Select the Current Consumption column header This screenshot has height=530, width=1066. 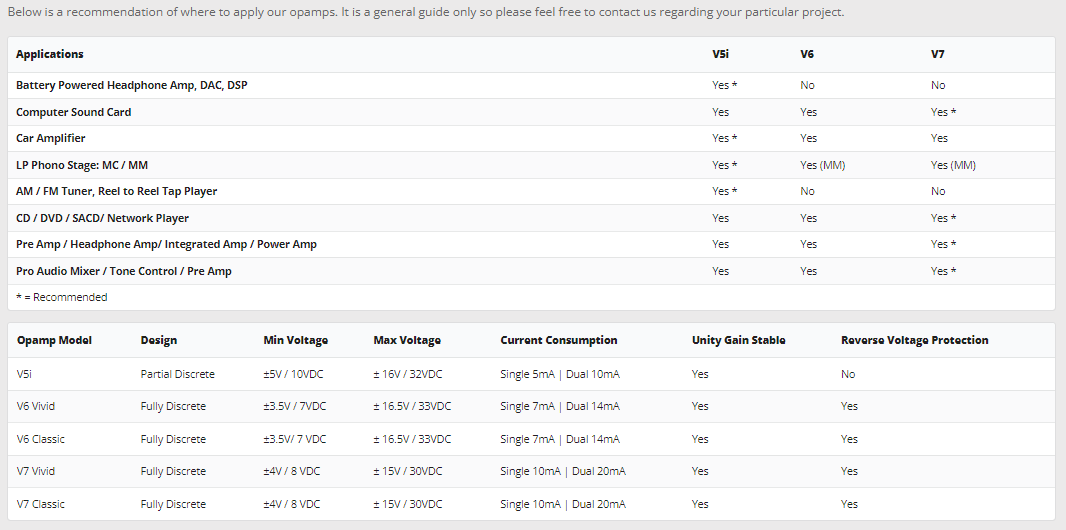click(x=559, y=340)
